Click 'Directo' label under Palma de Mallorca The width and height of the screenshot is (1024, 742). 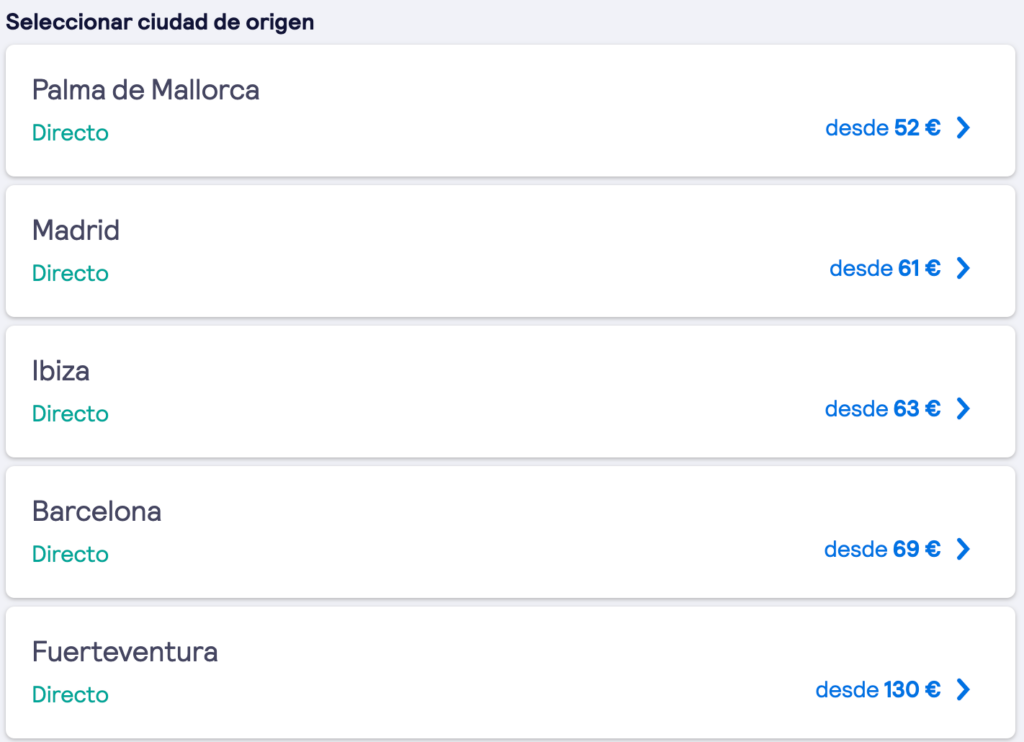(x=70, y=133)
